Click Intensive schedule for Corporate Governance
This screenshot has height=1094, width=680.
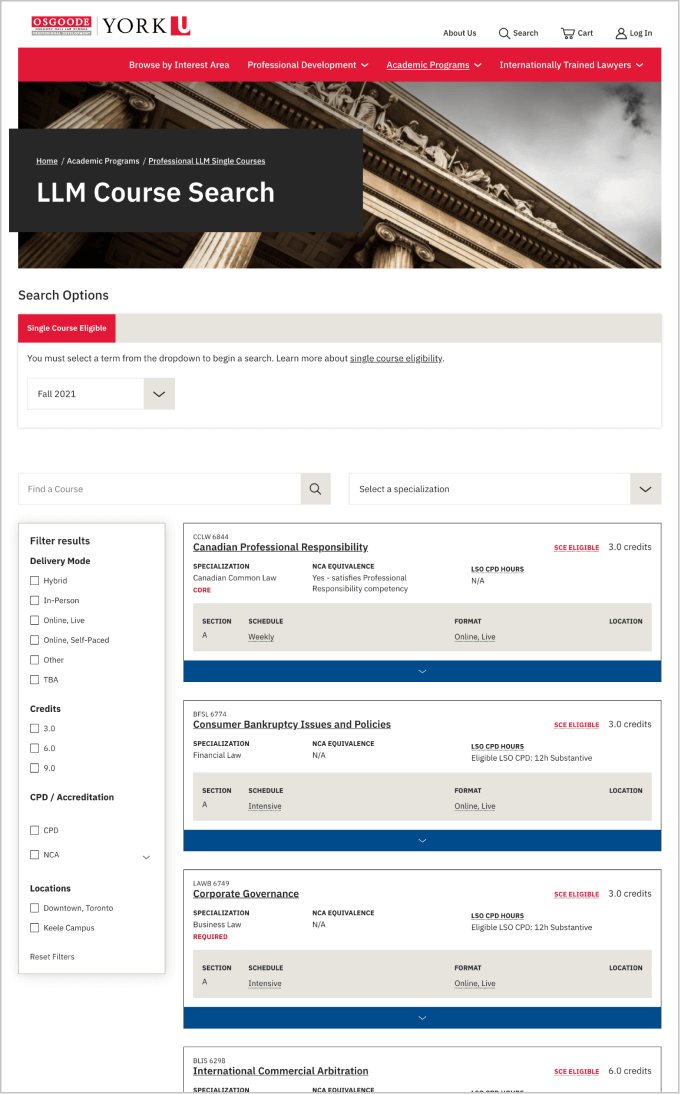[x=265, y=984]
